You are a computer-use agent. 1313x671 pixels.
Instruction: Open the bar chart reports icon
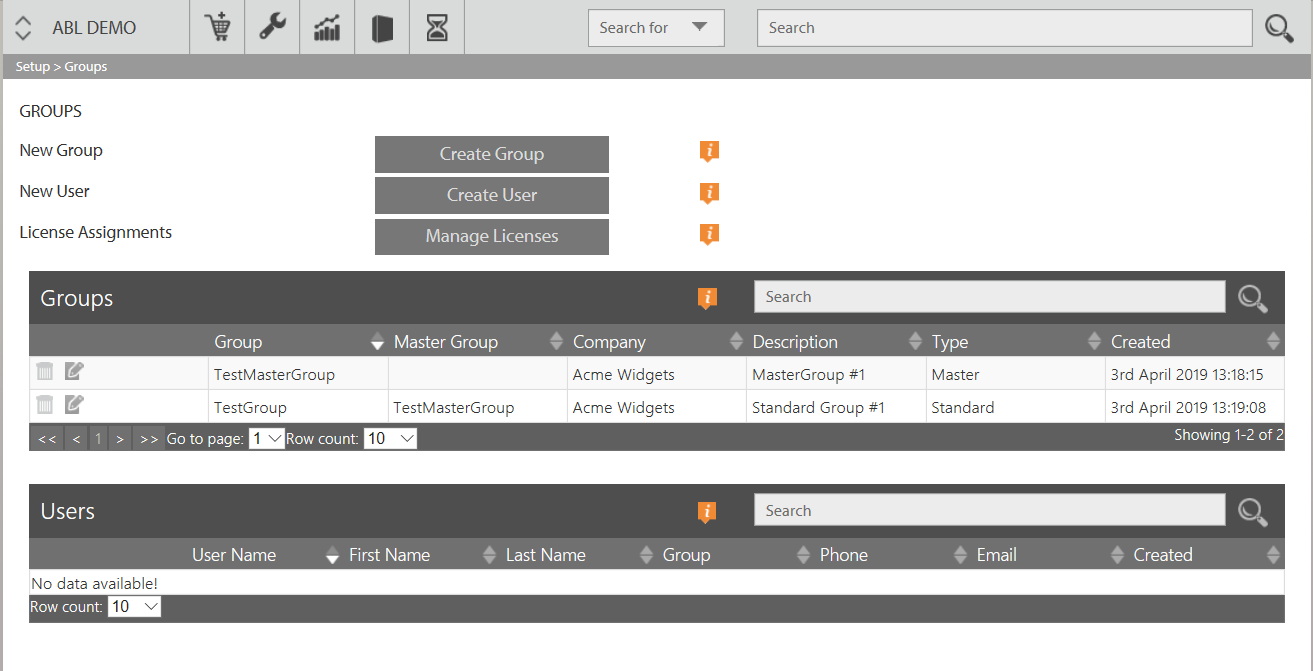coord(327,27)
